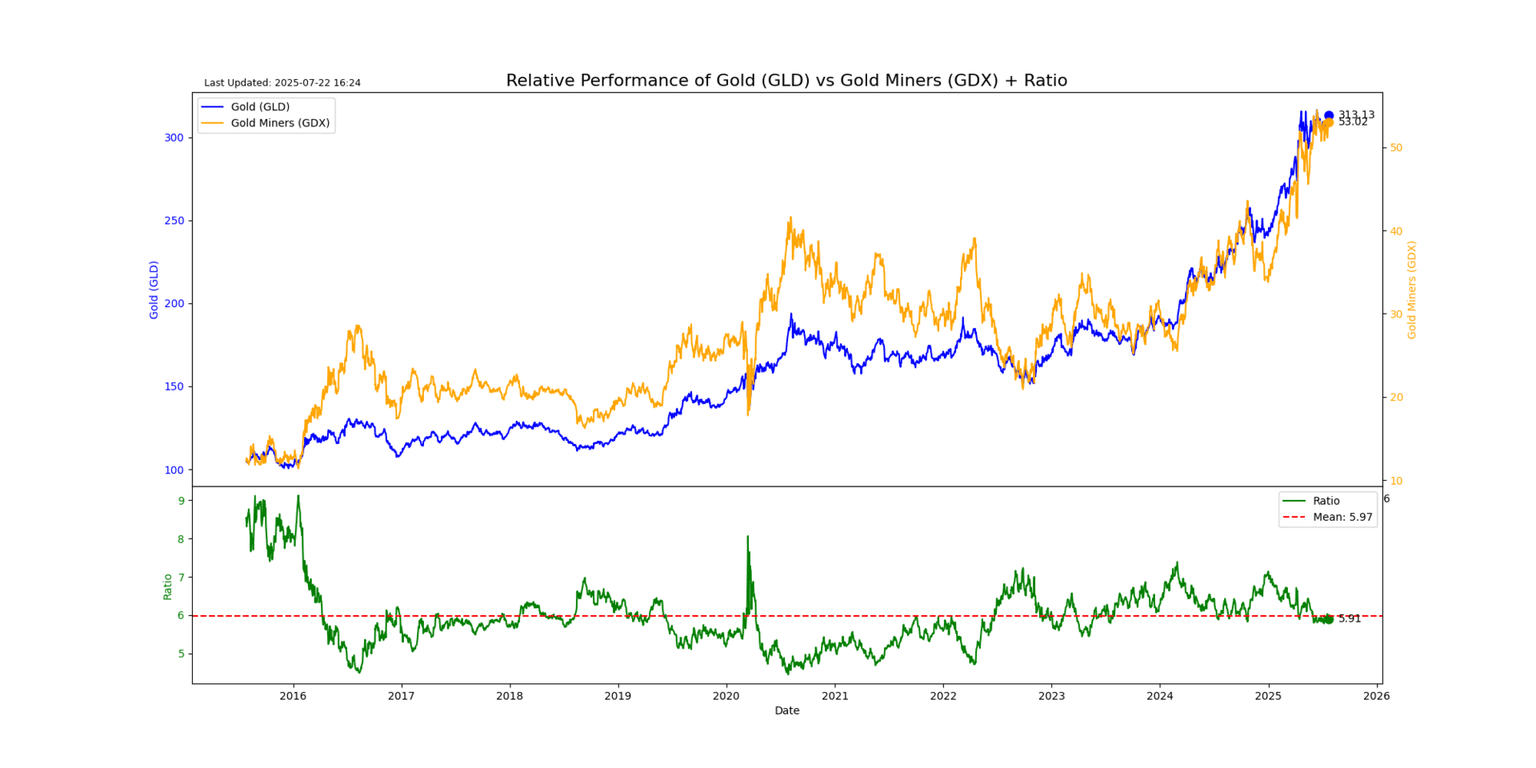
Task: Click the 7 tick on the Ratio axis
Action: pyautogui.click(x=181, y=578)
